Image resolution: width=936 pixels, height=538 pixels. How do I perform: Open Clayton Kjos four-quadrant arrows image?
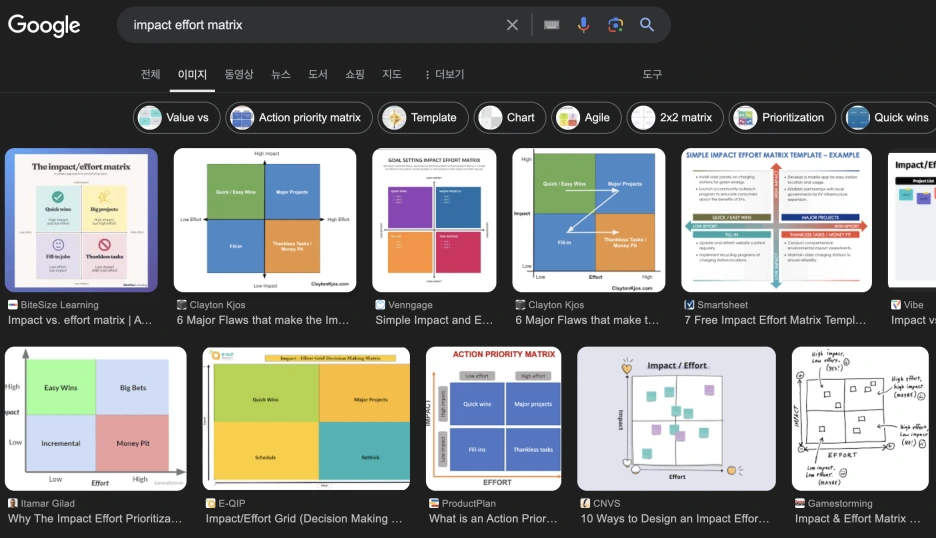tap(265, 220)
